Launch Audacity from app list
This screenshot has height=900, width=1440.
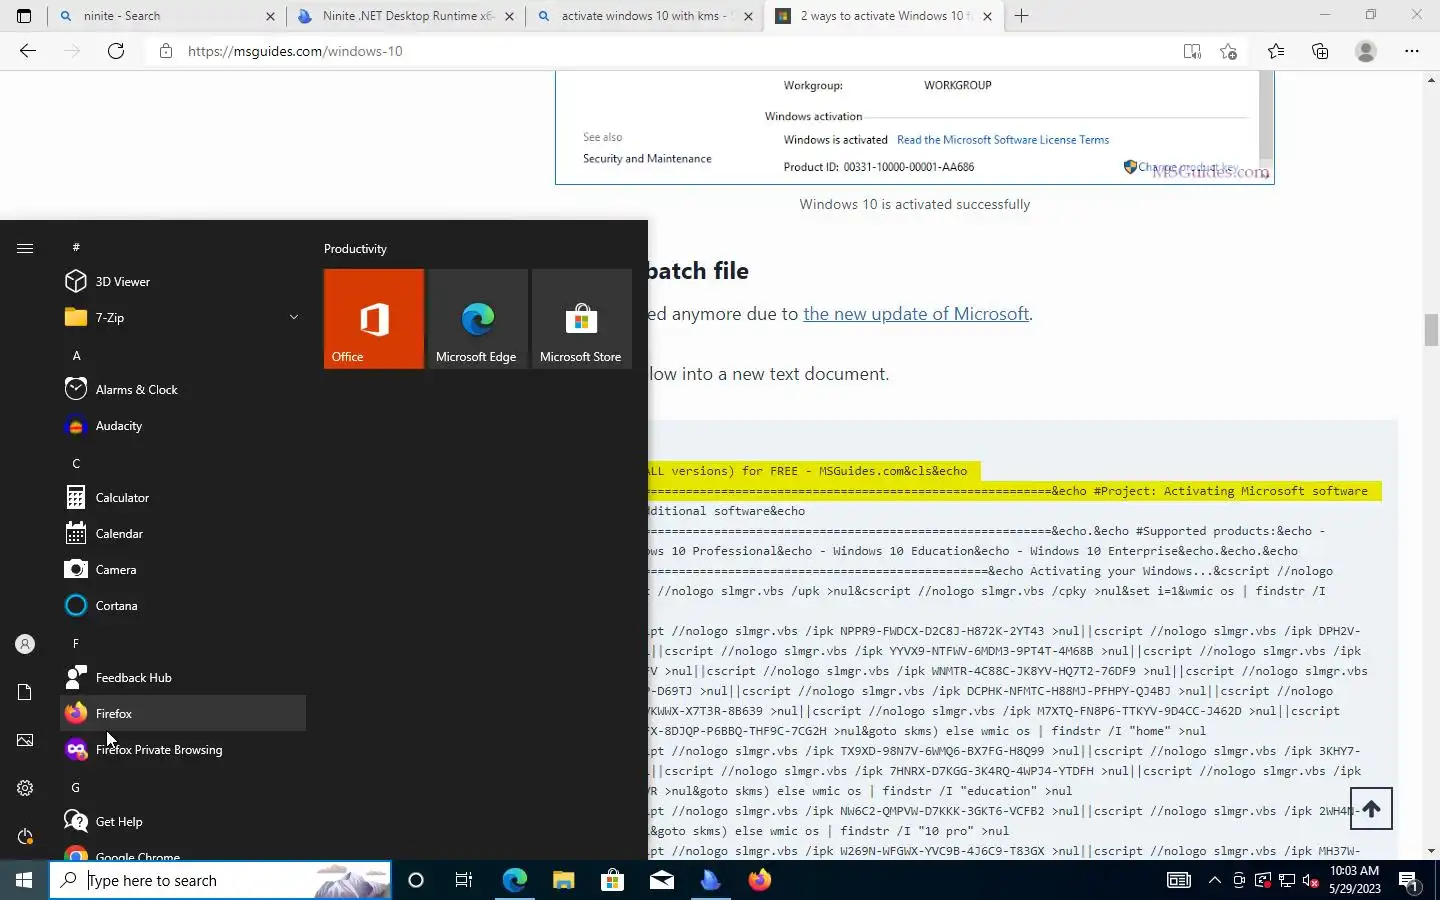[x=183, y=426]
